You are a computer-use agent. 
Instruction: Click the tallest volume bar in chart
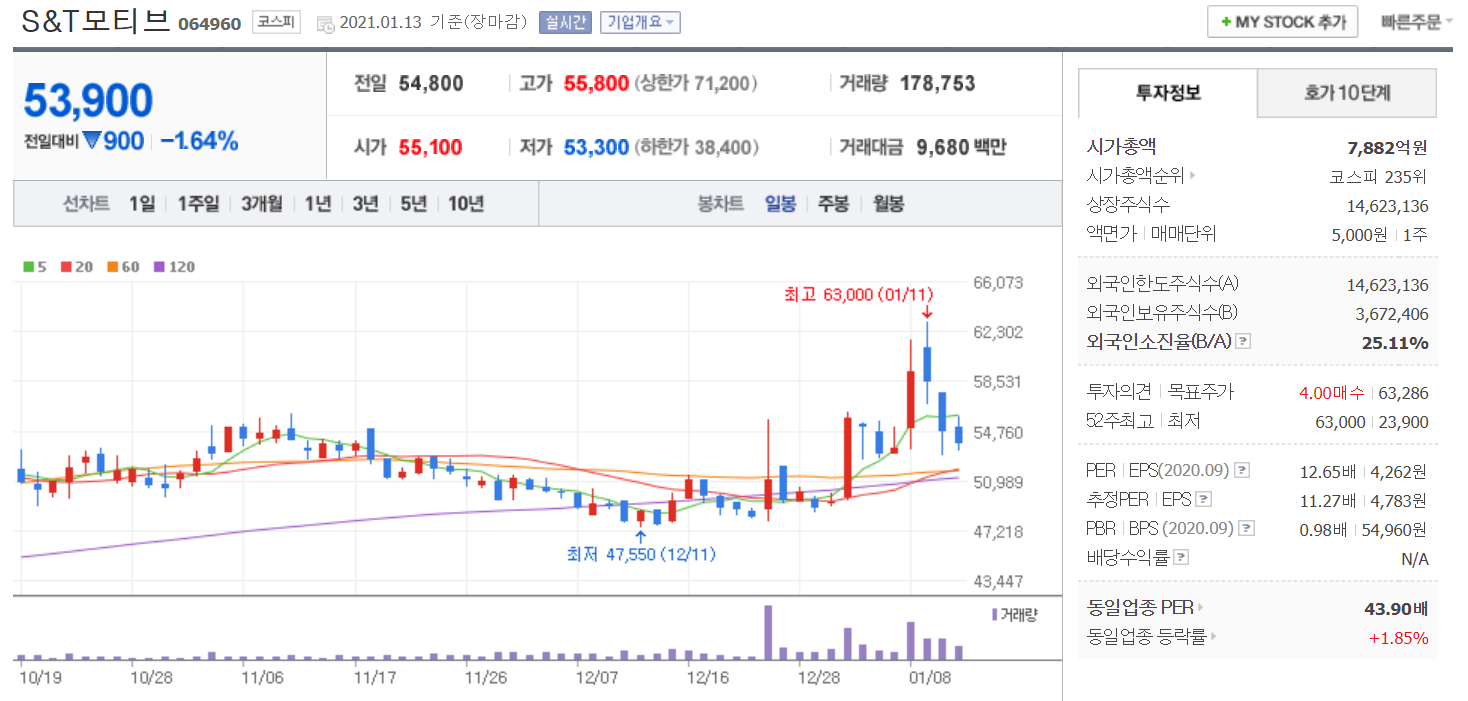point(768,632)
